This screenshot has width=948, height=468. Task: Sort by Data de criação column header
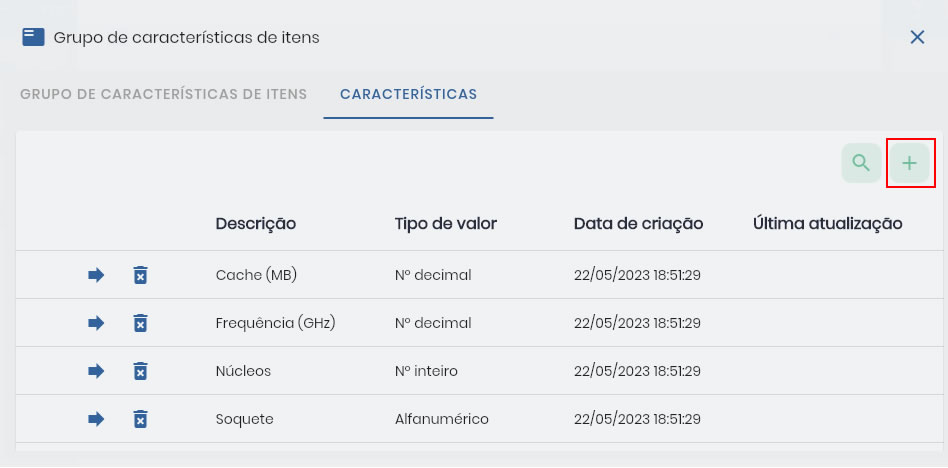638,224
